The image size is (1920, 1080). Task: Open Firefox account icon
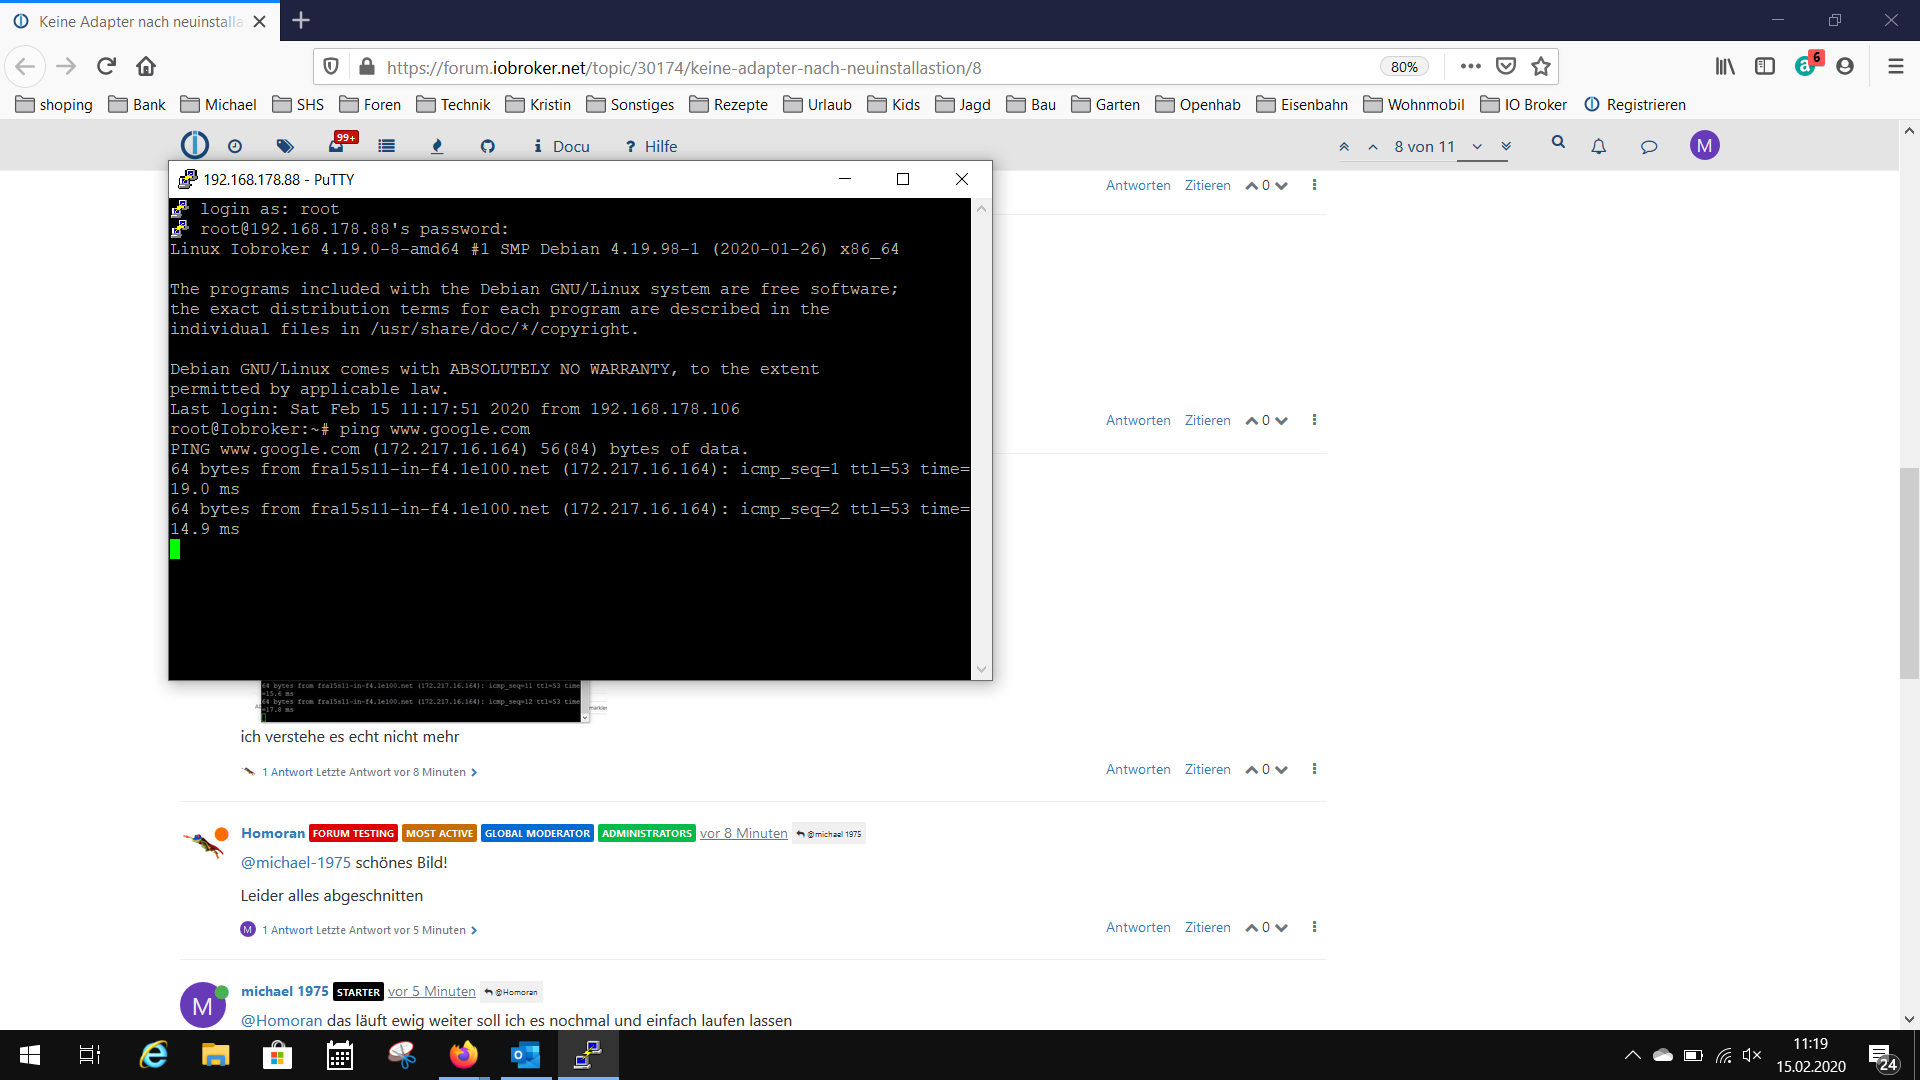tap(1845, 67)
